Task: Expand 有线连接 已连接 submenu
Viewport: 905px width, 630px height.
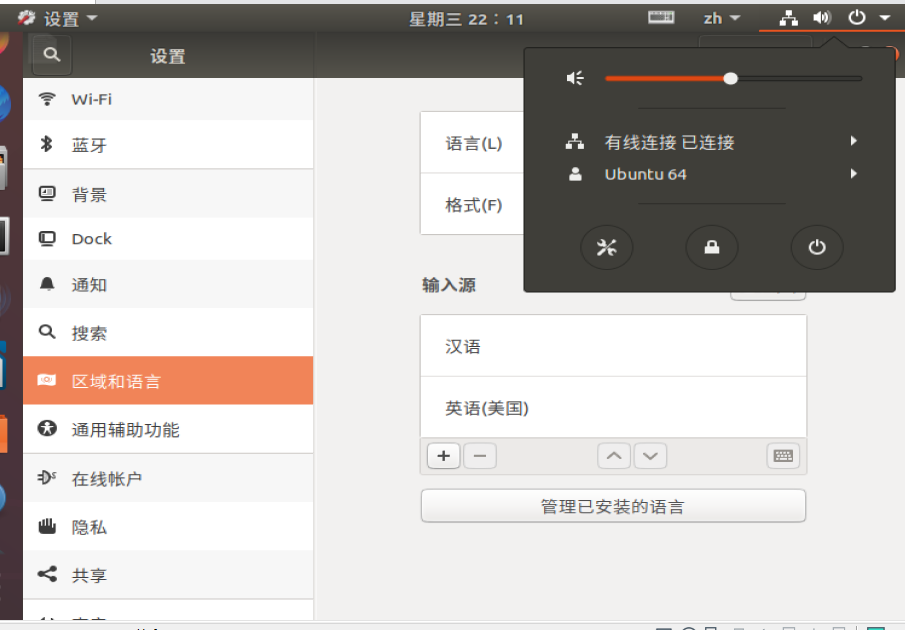Action: [710, 141]
